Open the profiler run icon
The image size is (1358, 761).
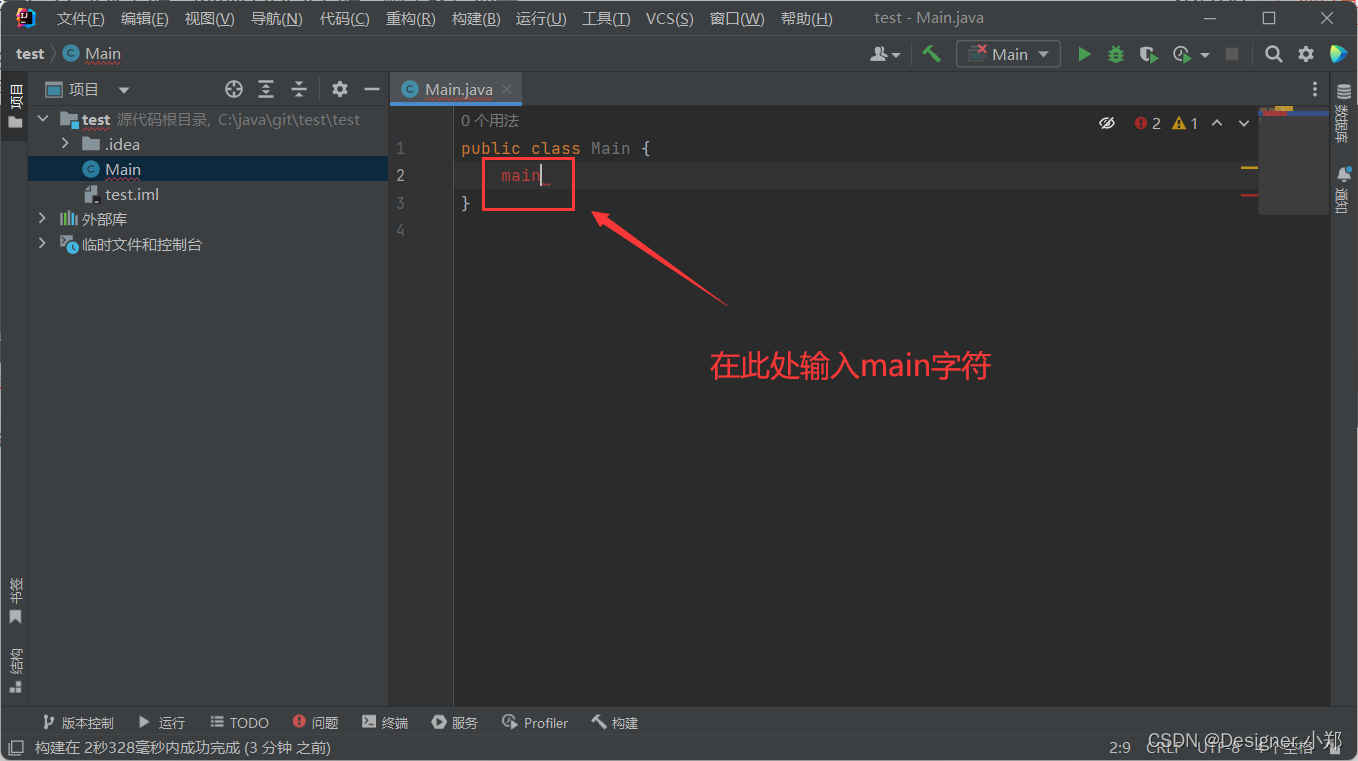pyautogui.click(x=1182, y=54)
